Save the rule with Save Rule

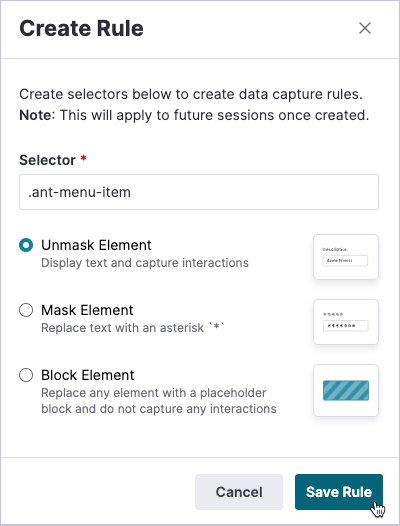[x=339, y=492]
